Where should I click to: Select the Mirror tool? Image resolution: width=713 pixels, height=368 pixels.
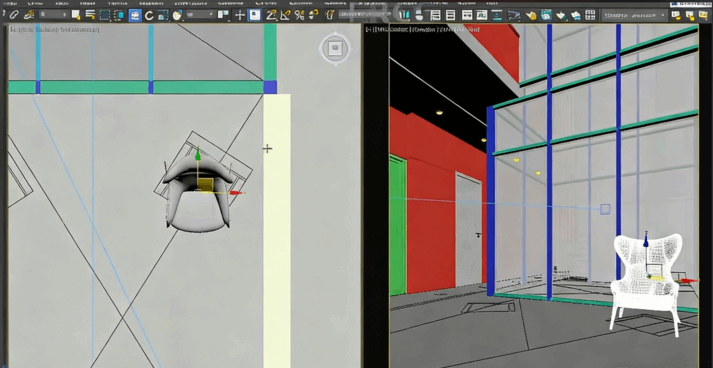[404, 15]
